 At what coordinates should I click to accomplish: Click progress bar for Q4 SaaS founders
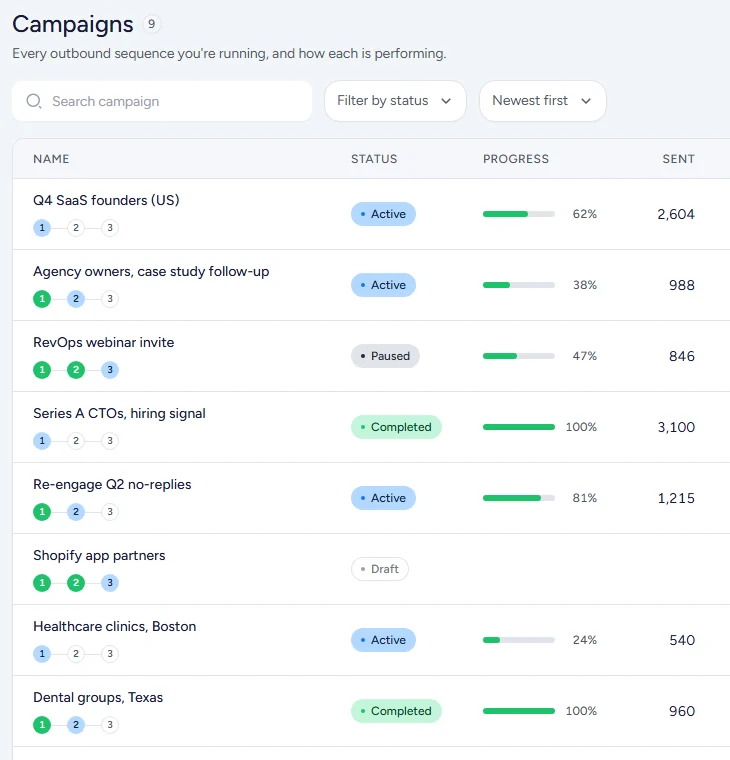pyautogui.click(x=519, y=214)
